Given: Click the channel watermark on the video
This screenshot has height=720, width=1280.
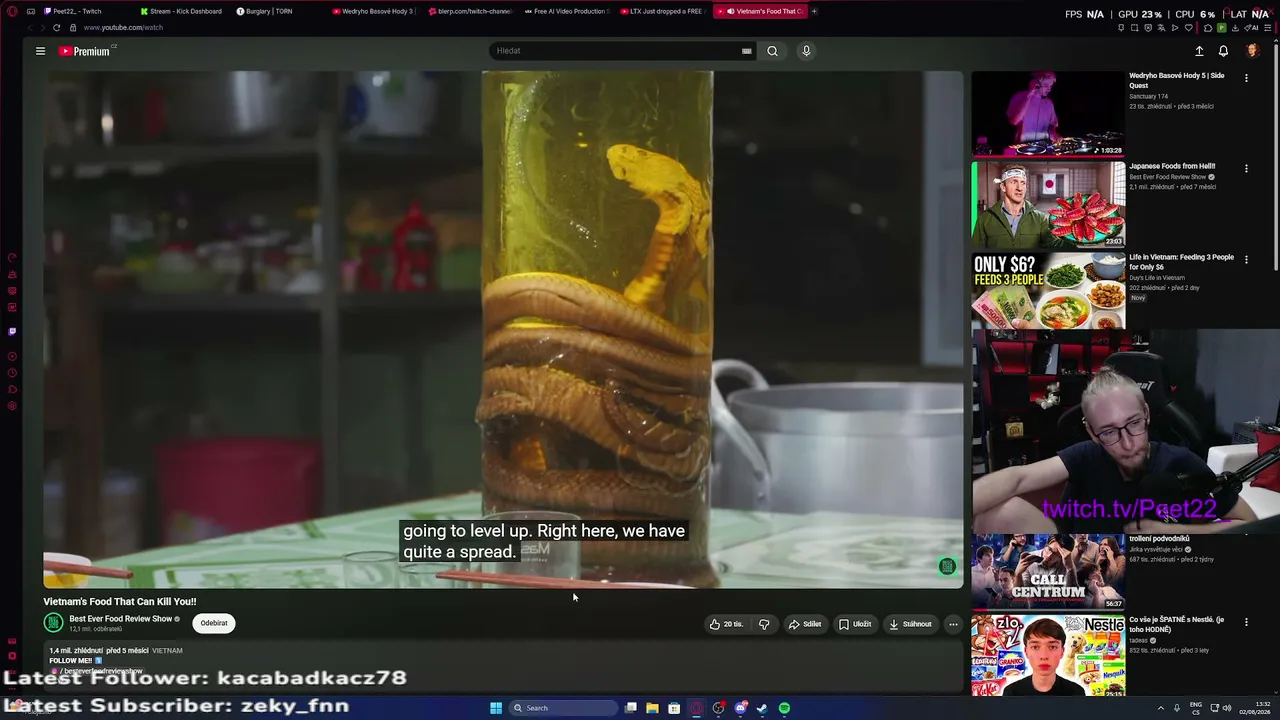Looking at the screenshot, I should [x=947, y=567].
